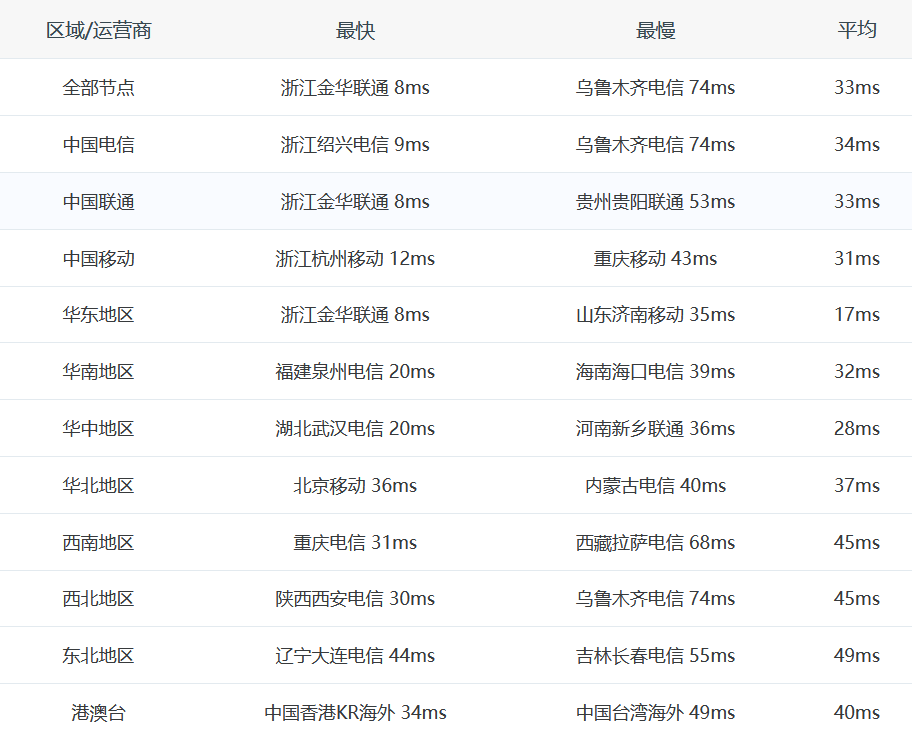The width and height of the screenshot is (912, 737).
Task: Select the 西藏拉萨电信 68ms cell
Action: coord(655,543)
